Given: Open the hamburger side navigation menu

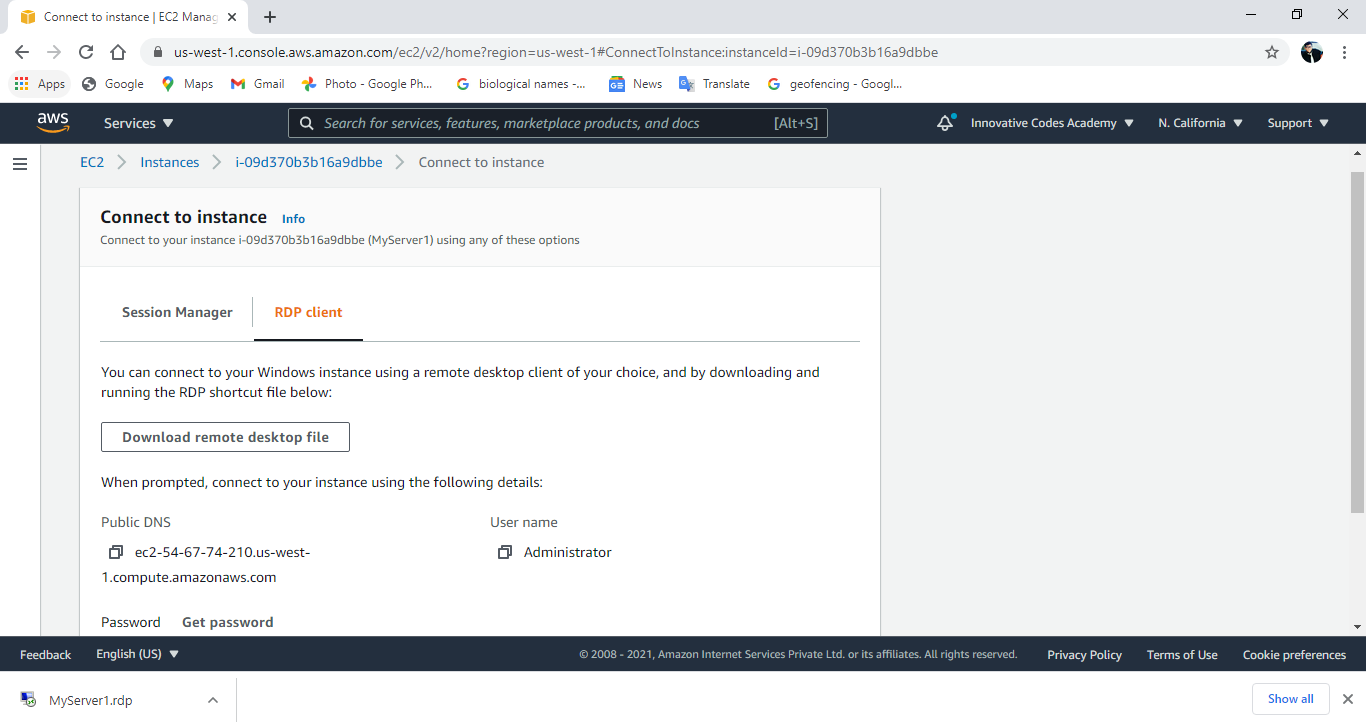Looking at the screenshot, I should click(19, 164).
